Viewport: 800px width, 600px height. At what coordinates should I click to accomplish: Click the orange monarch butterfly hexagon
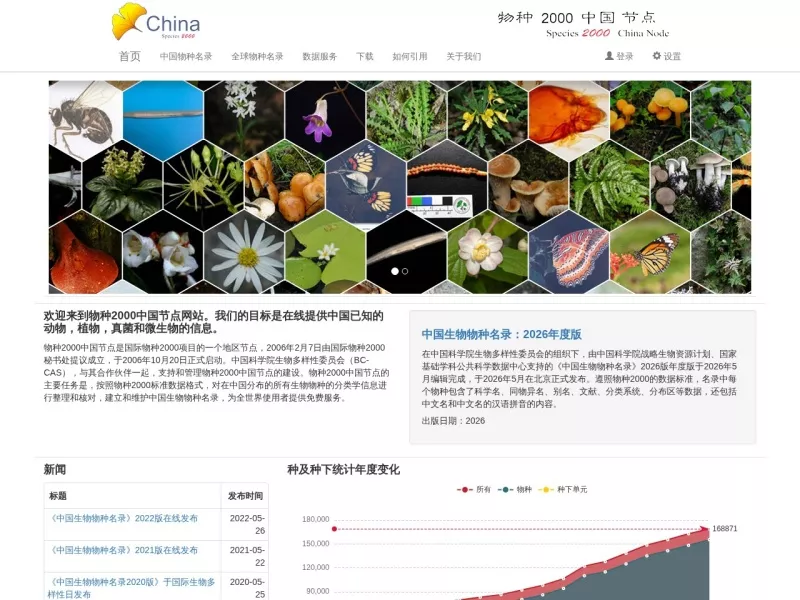click(650, 254)
